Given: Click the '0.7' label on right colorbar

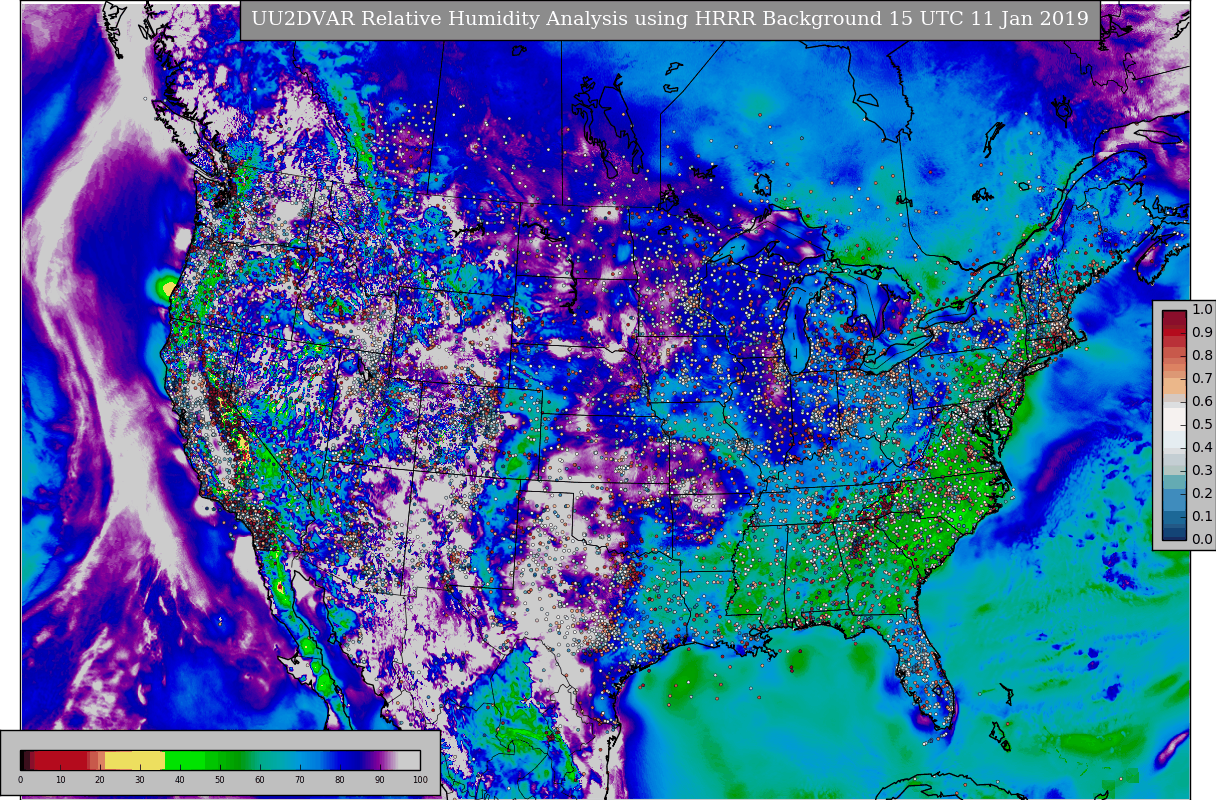Looking at the screenshot, I should click(x=1202, y=378).
